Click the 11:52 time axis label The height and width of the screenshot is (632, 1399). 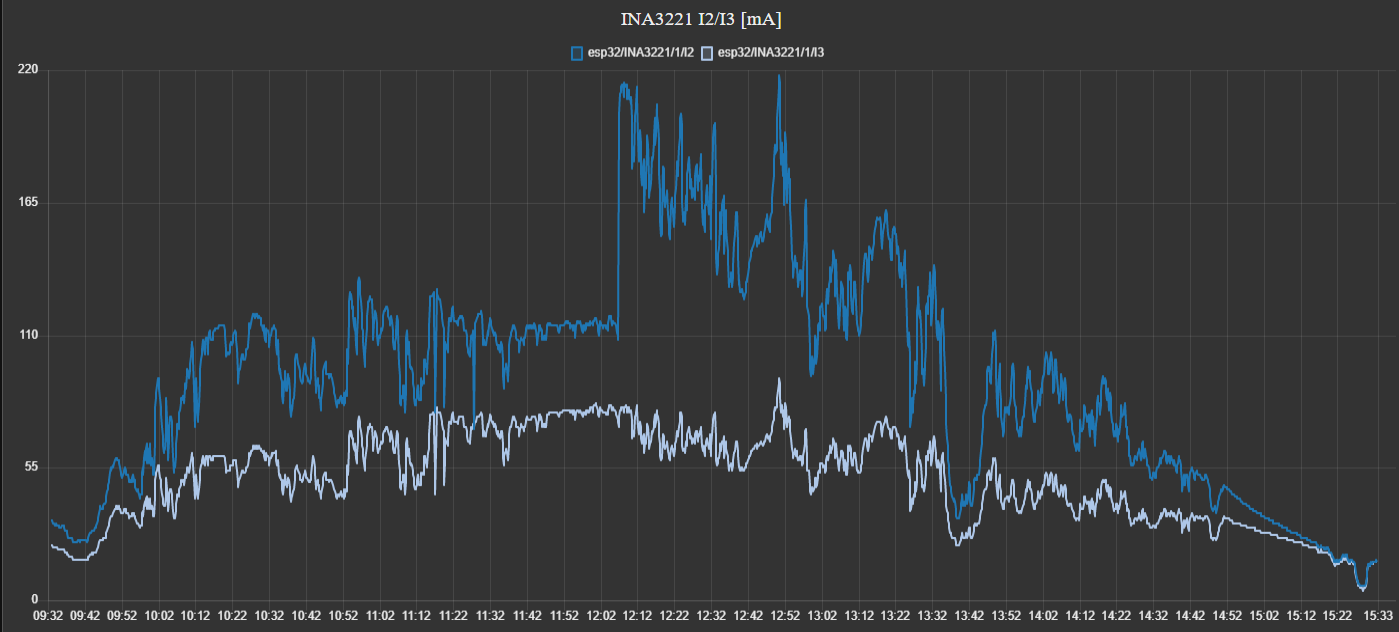[x=564, y=617]
